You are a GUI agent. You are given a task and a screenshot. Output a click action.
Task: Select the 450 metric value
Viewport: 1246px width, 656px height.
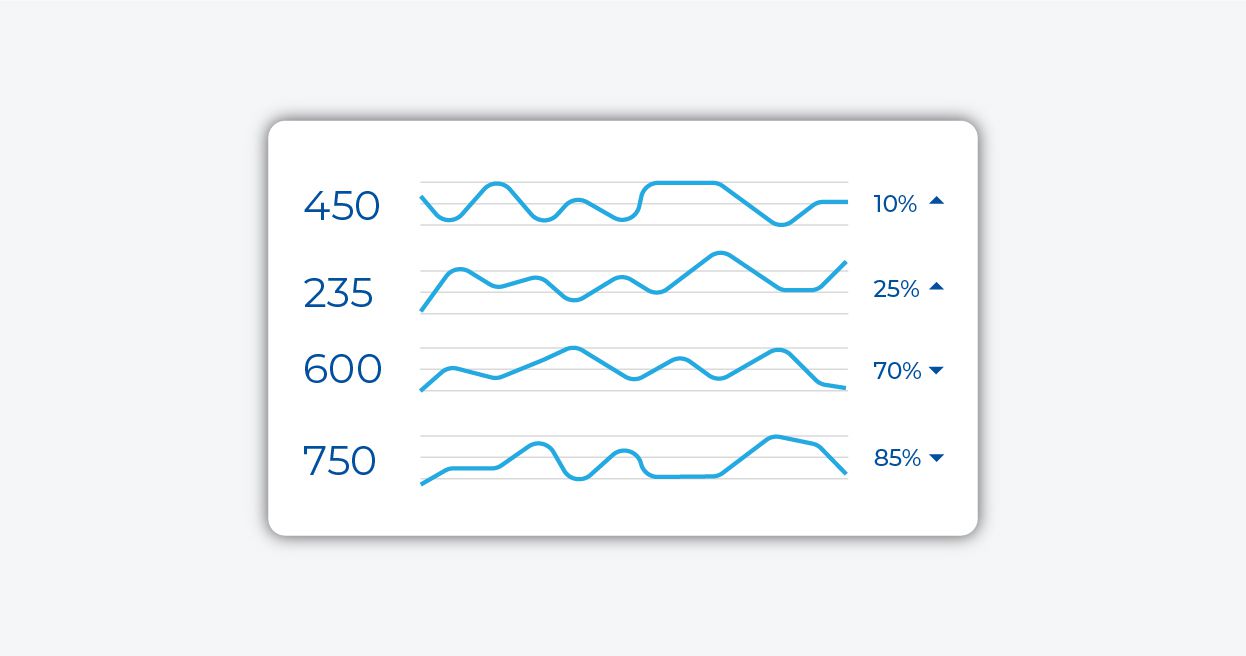coord(341,207)
